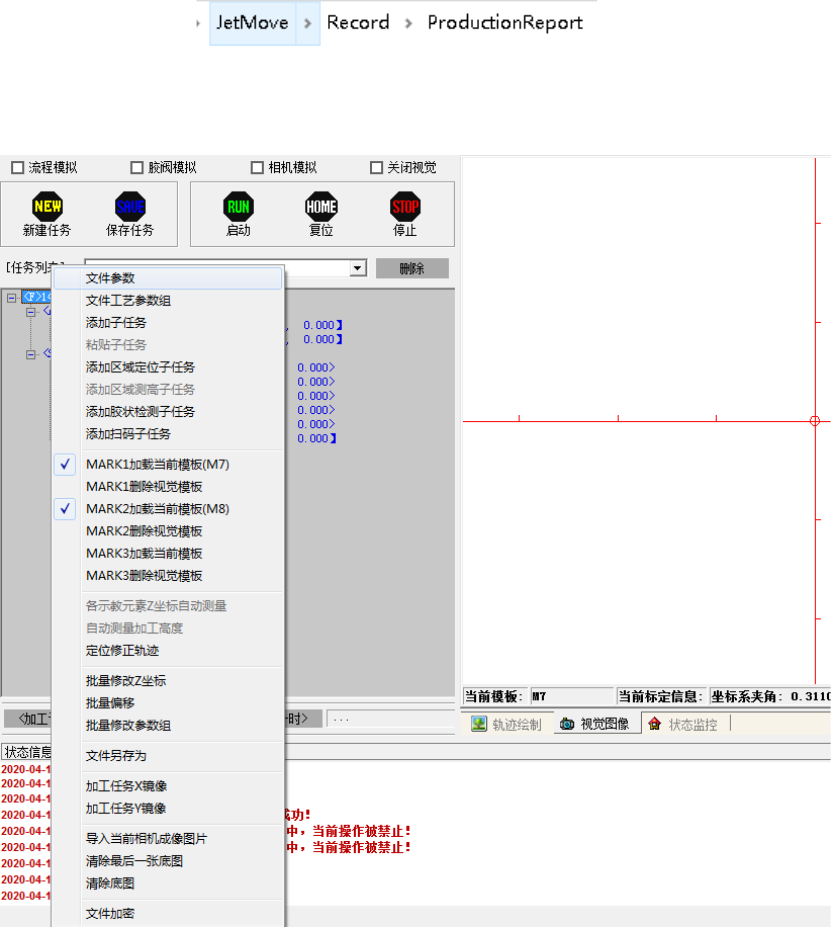Click the camera icon of 视觉图像

[567, 724]
